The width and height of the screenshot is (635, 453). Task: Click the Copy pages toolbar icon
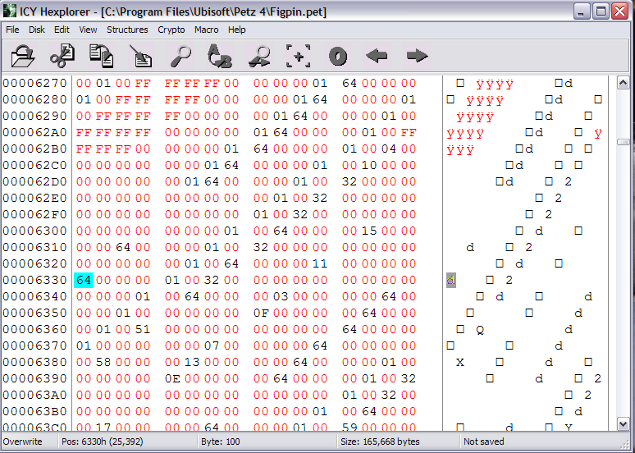point(101,56)
